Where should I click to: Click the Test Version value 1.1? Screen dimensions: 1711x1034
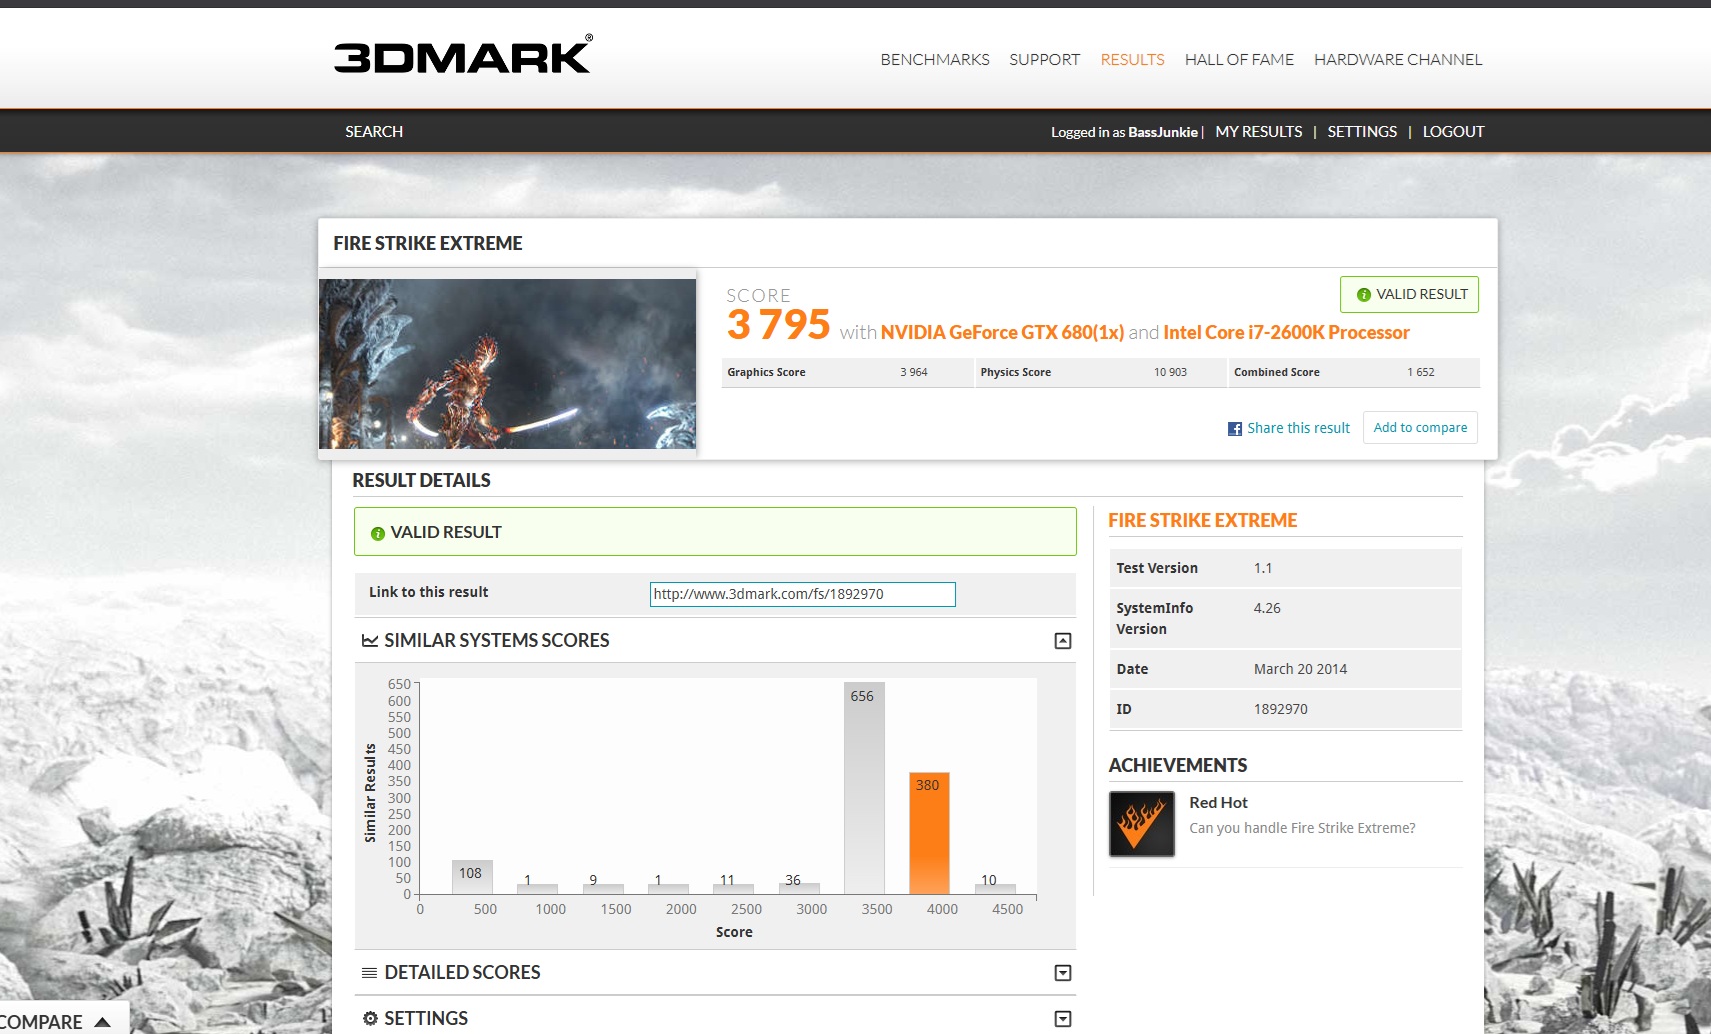coord(1263,568)
